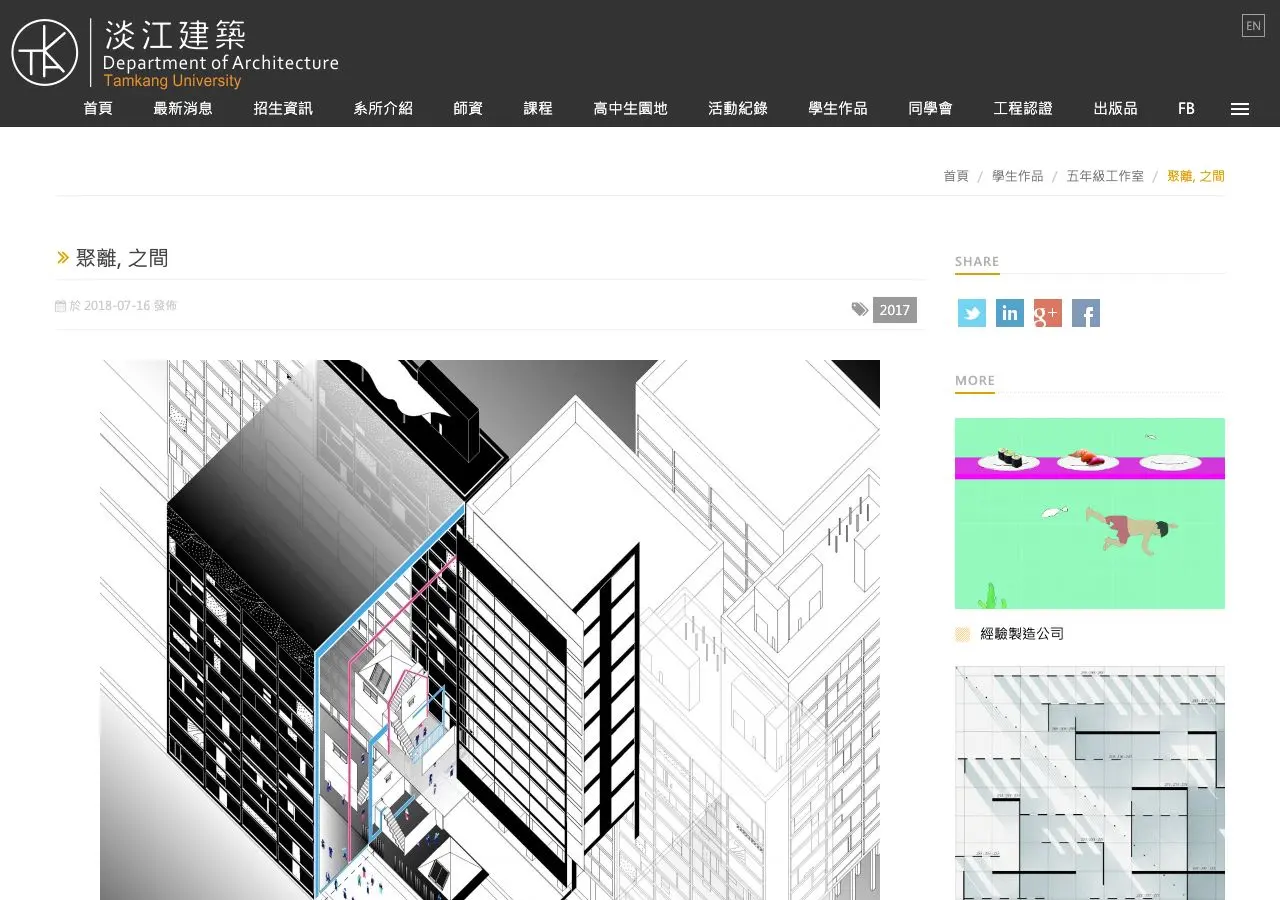1280x900 pixels.
Task: Select 系所介紹 in the navbar
Action: tap(383, 108)
